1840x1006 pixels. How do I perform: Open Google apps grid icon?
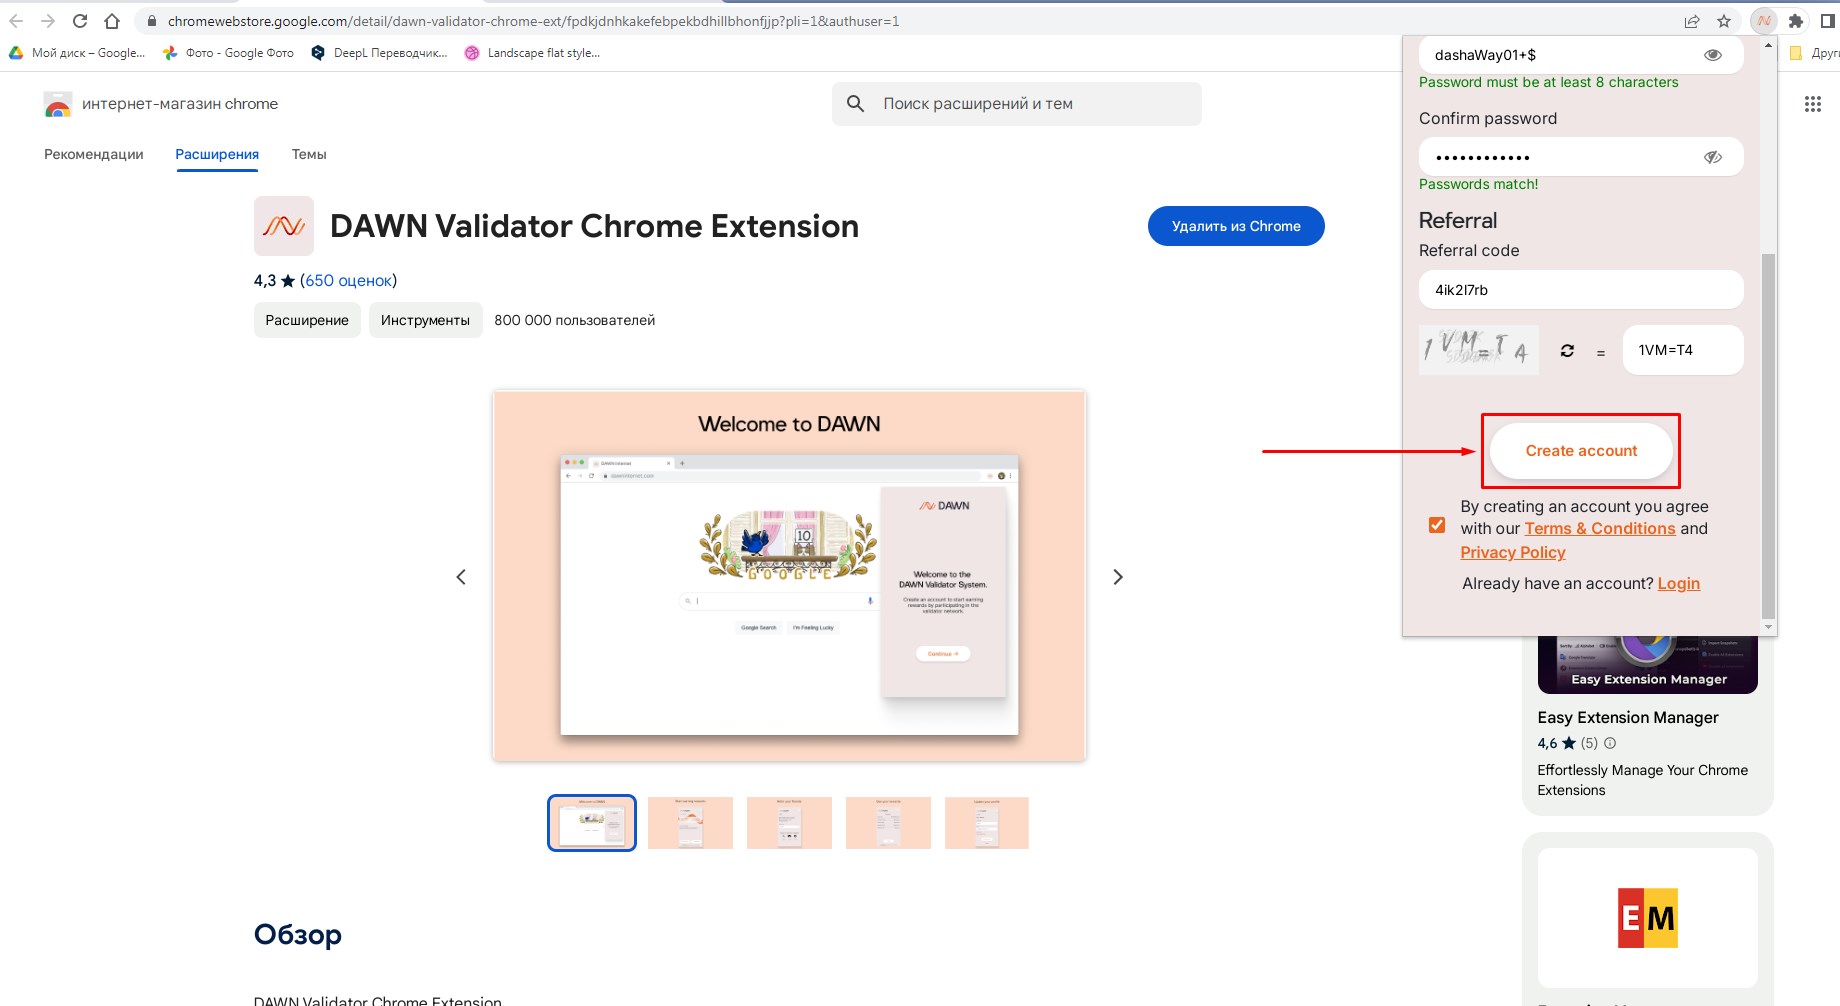1813,104
